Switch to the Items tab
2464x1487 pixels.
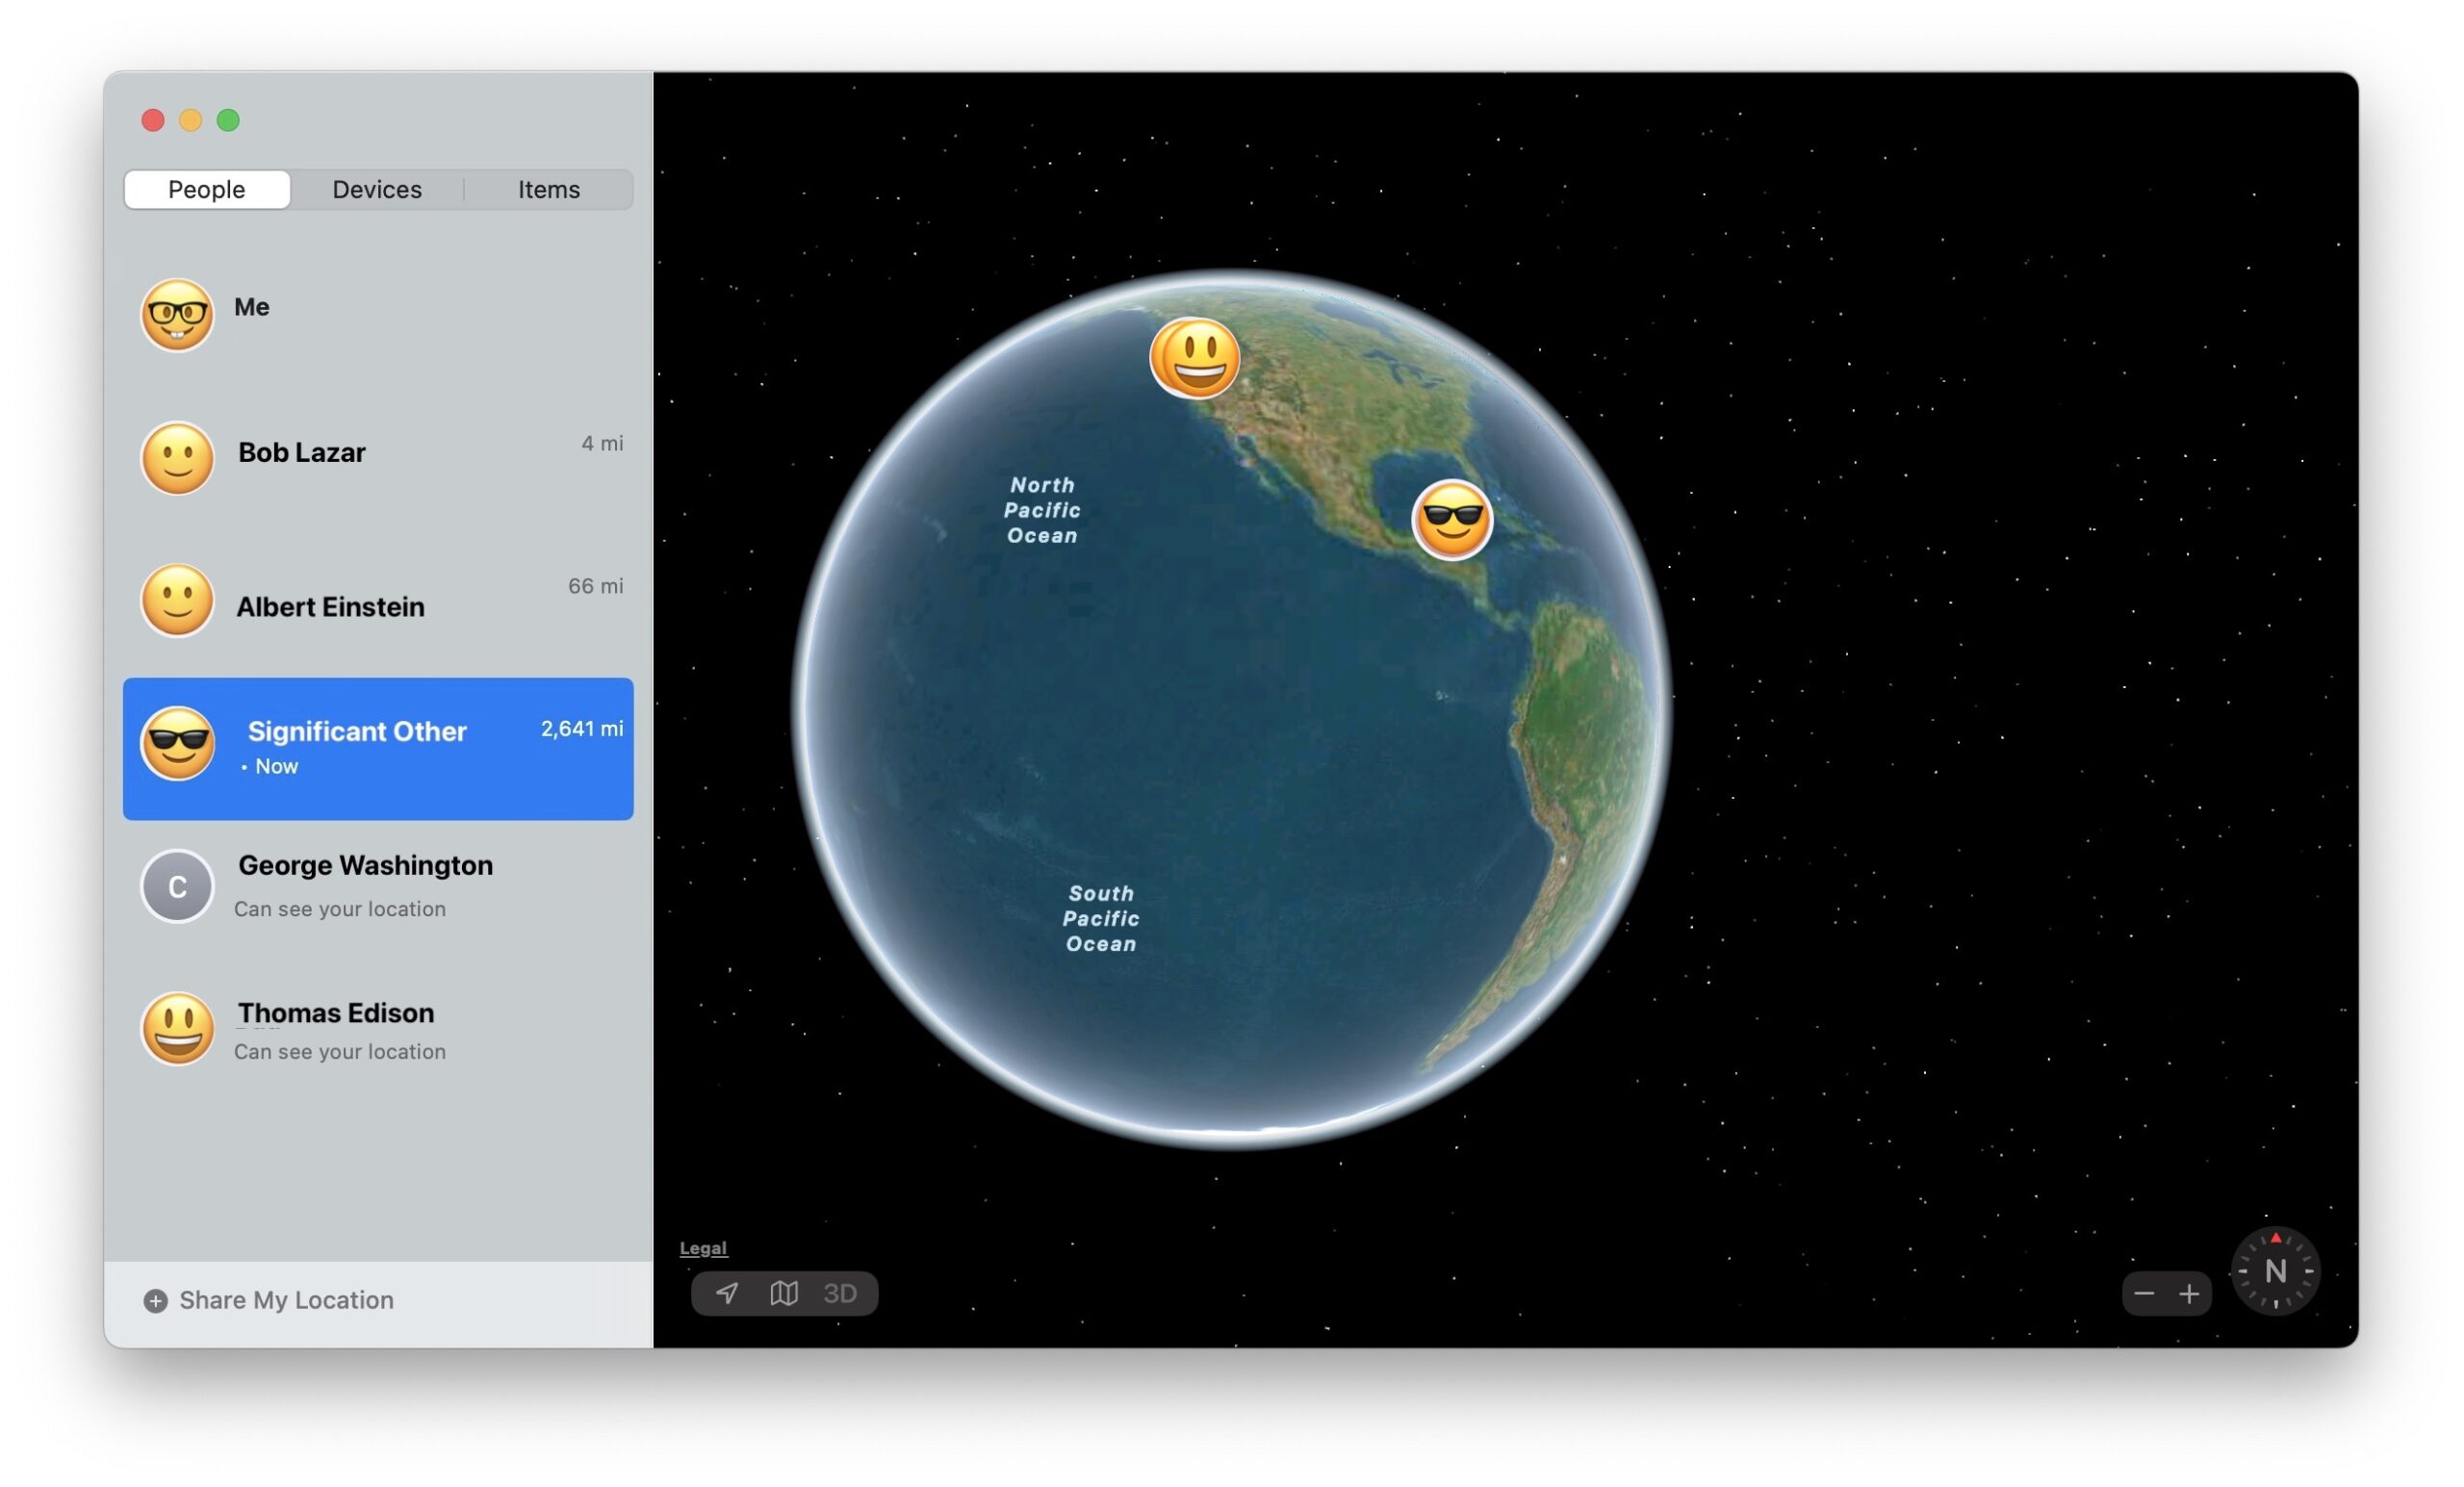pos(548,189)
